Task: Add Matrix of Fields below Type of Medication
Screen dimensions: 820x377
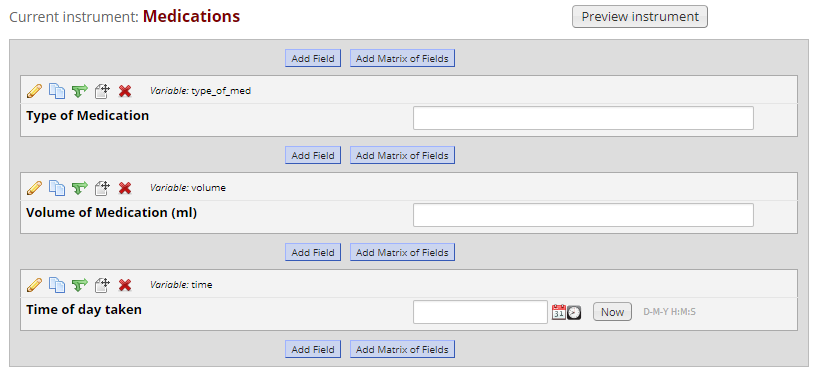Action: (x=402, y=155)
